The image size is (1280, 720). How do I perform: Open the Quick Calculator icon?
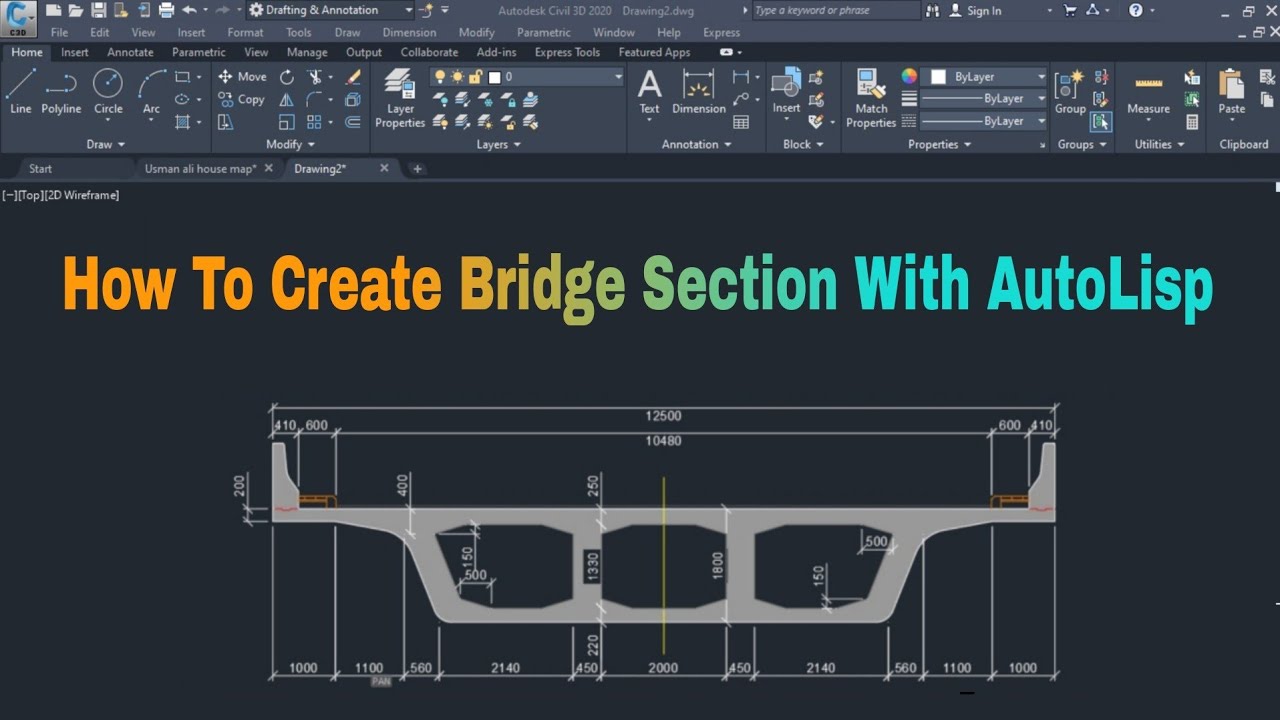tap(1192, 122)
